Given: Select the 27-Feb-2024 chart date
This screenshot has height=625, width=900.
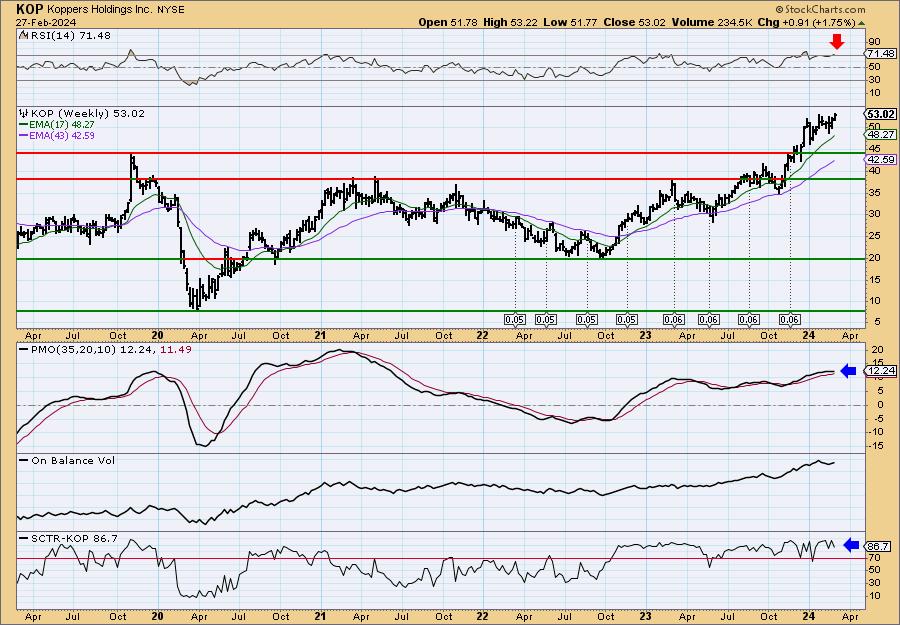Looking at the screenshot, I should [x=46, y=22].
